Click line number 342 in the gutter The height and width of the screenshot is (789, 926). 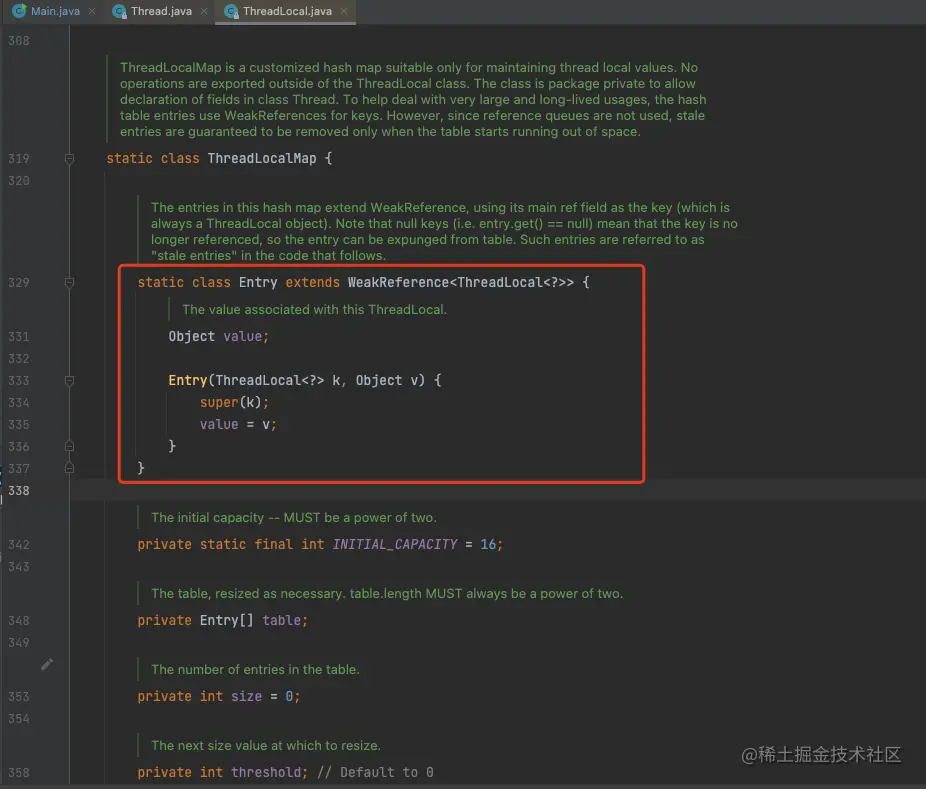(18, 545)
